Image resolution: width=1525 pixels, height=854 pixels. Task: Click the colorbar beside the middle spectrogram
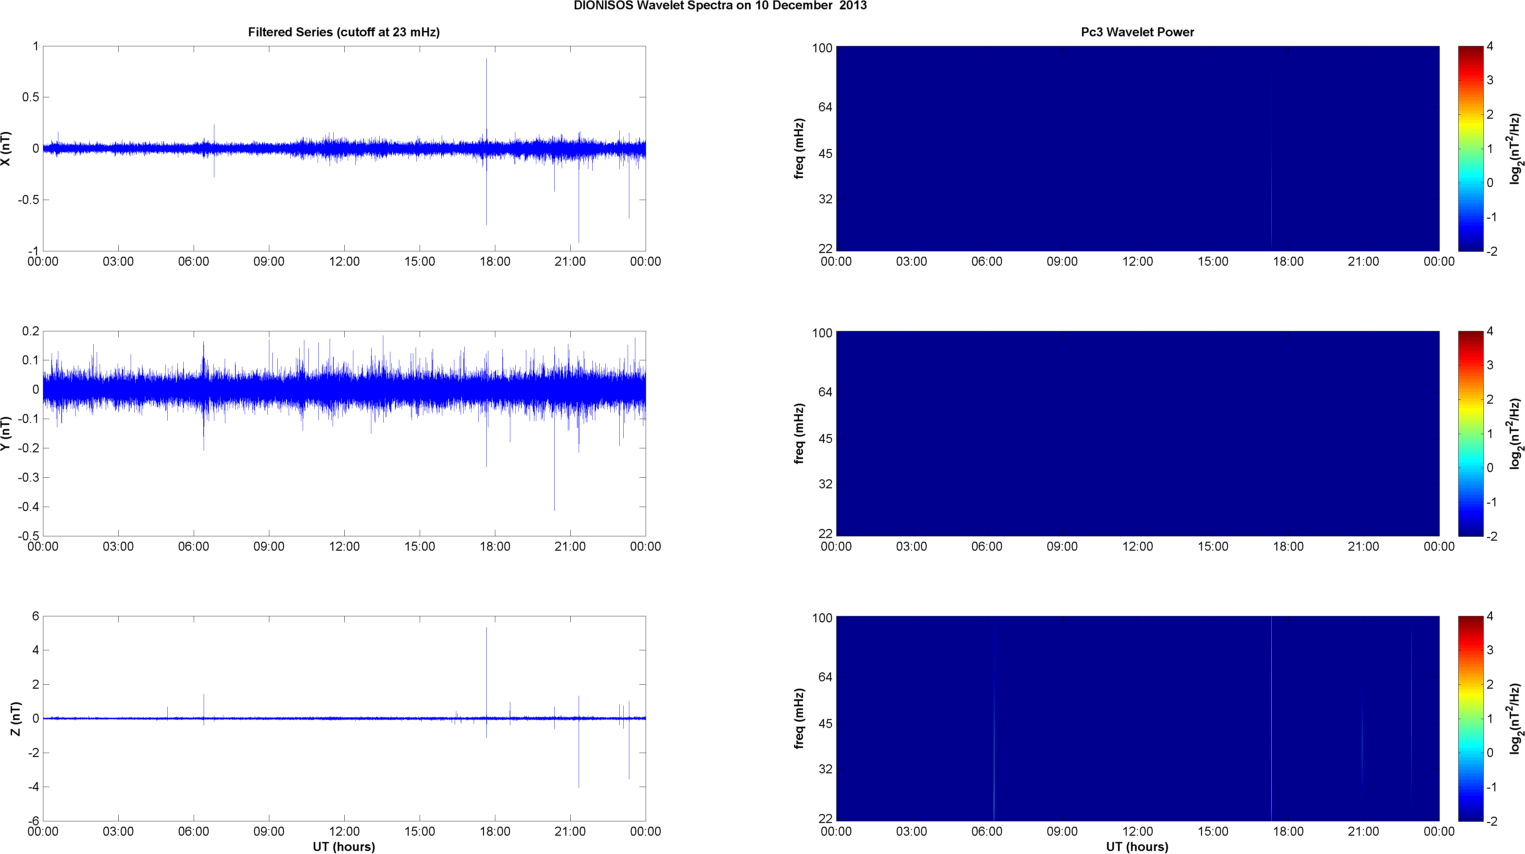tap(1470, 434)
